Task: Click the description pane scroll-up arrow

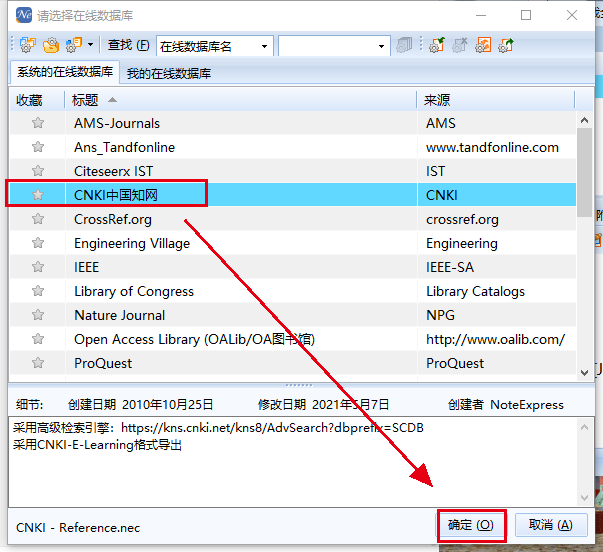Action: click(x=585, y=427)
